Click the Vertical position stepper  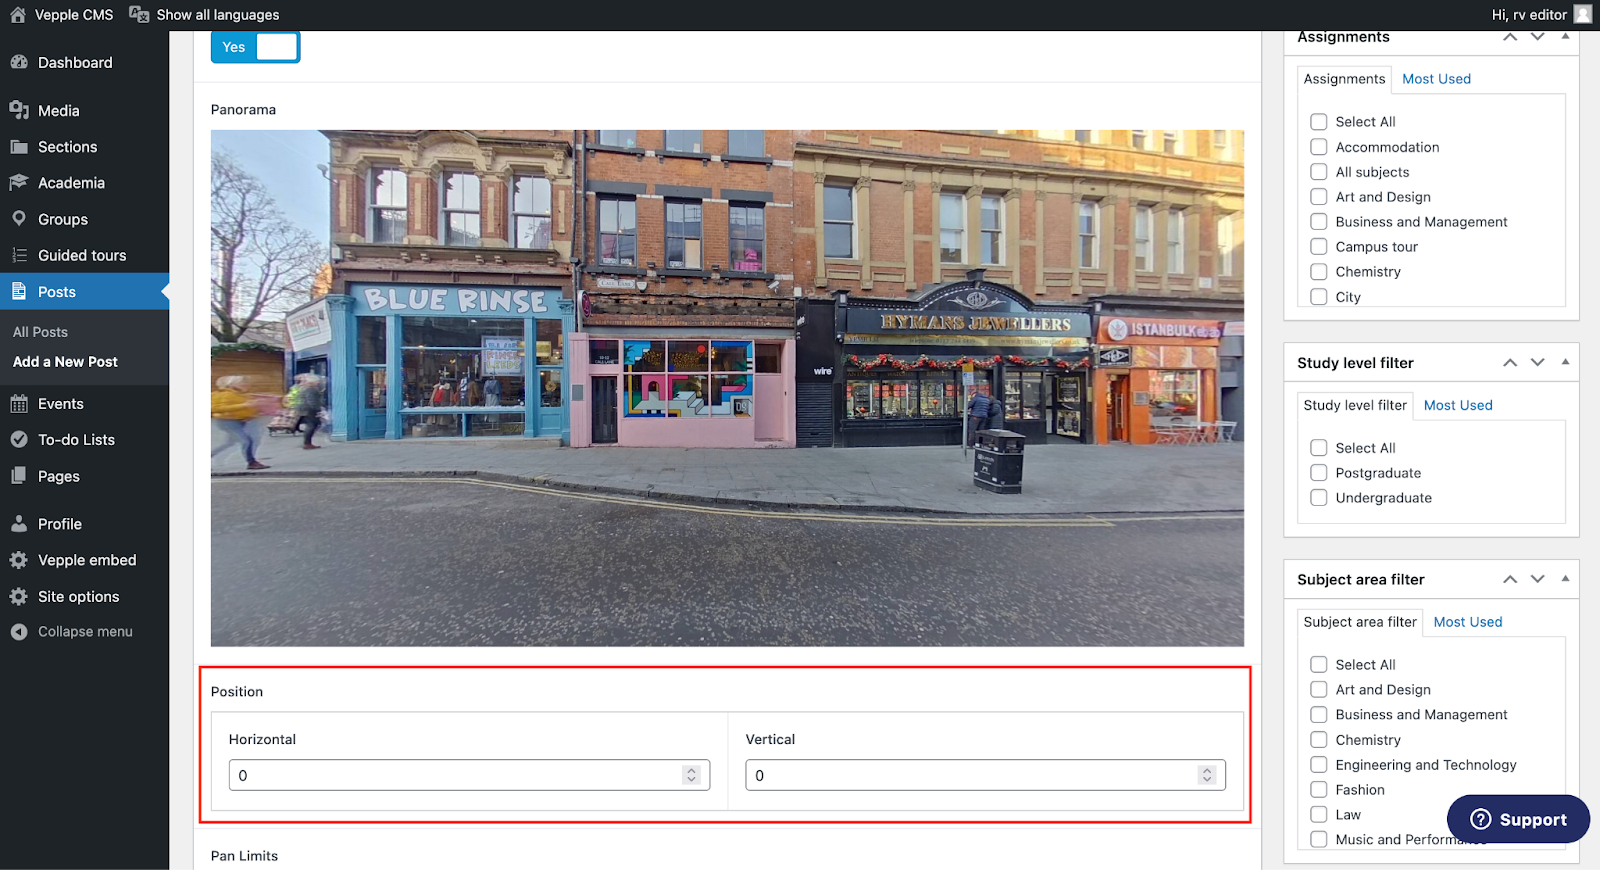point(1207,775)
